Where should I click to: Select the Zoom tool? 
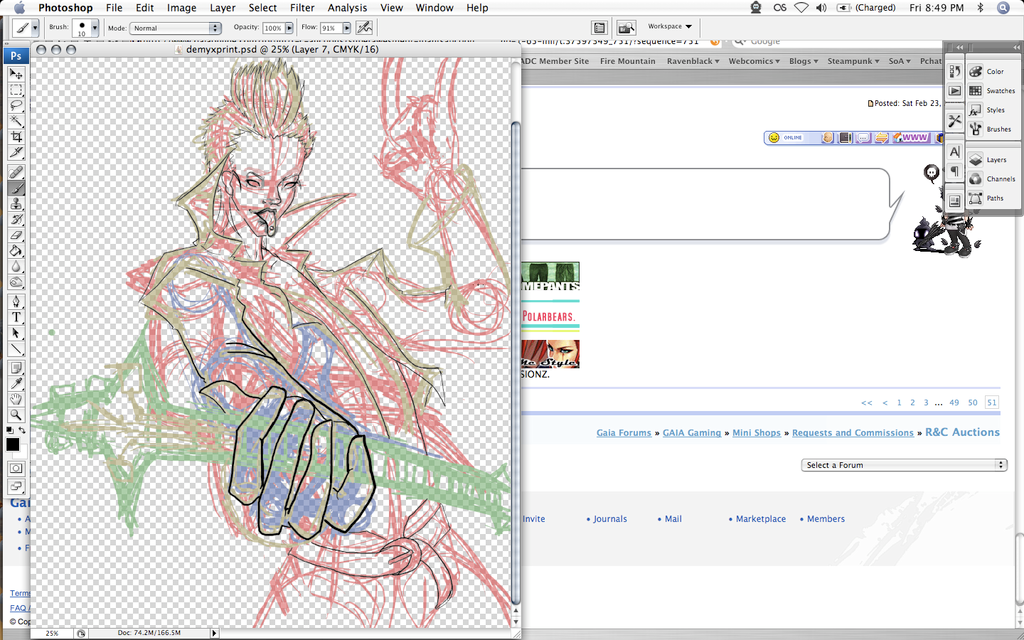16,415
